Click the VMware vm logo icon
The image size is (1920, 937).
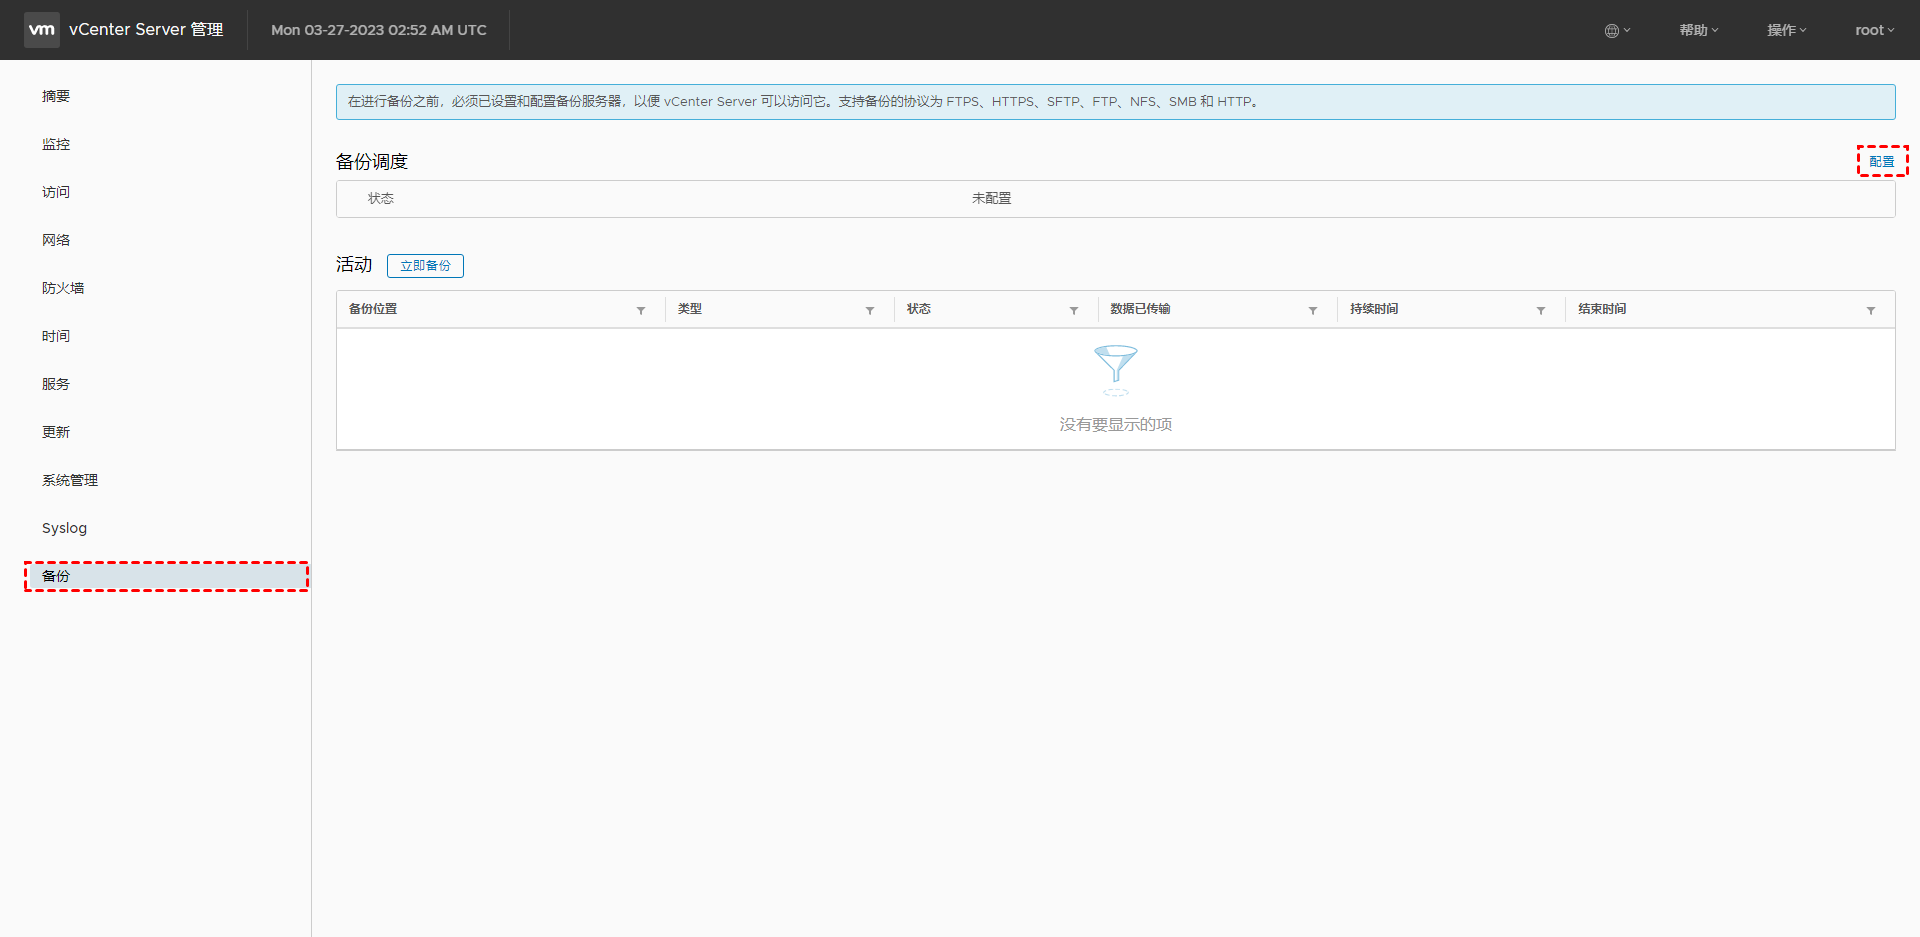(42, 30)
